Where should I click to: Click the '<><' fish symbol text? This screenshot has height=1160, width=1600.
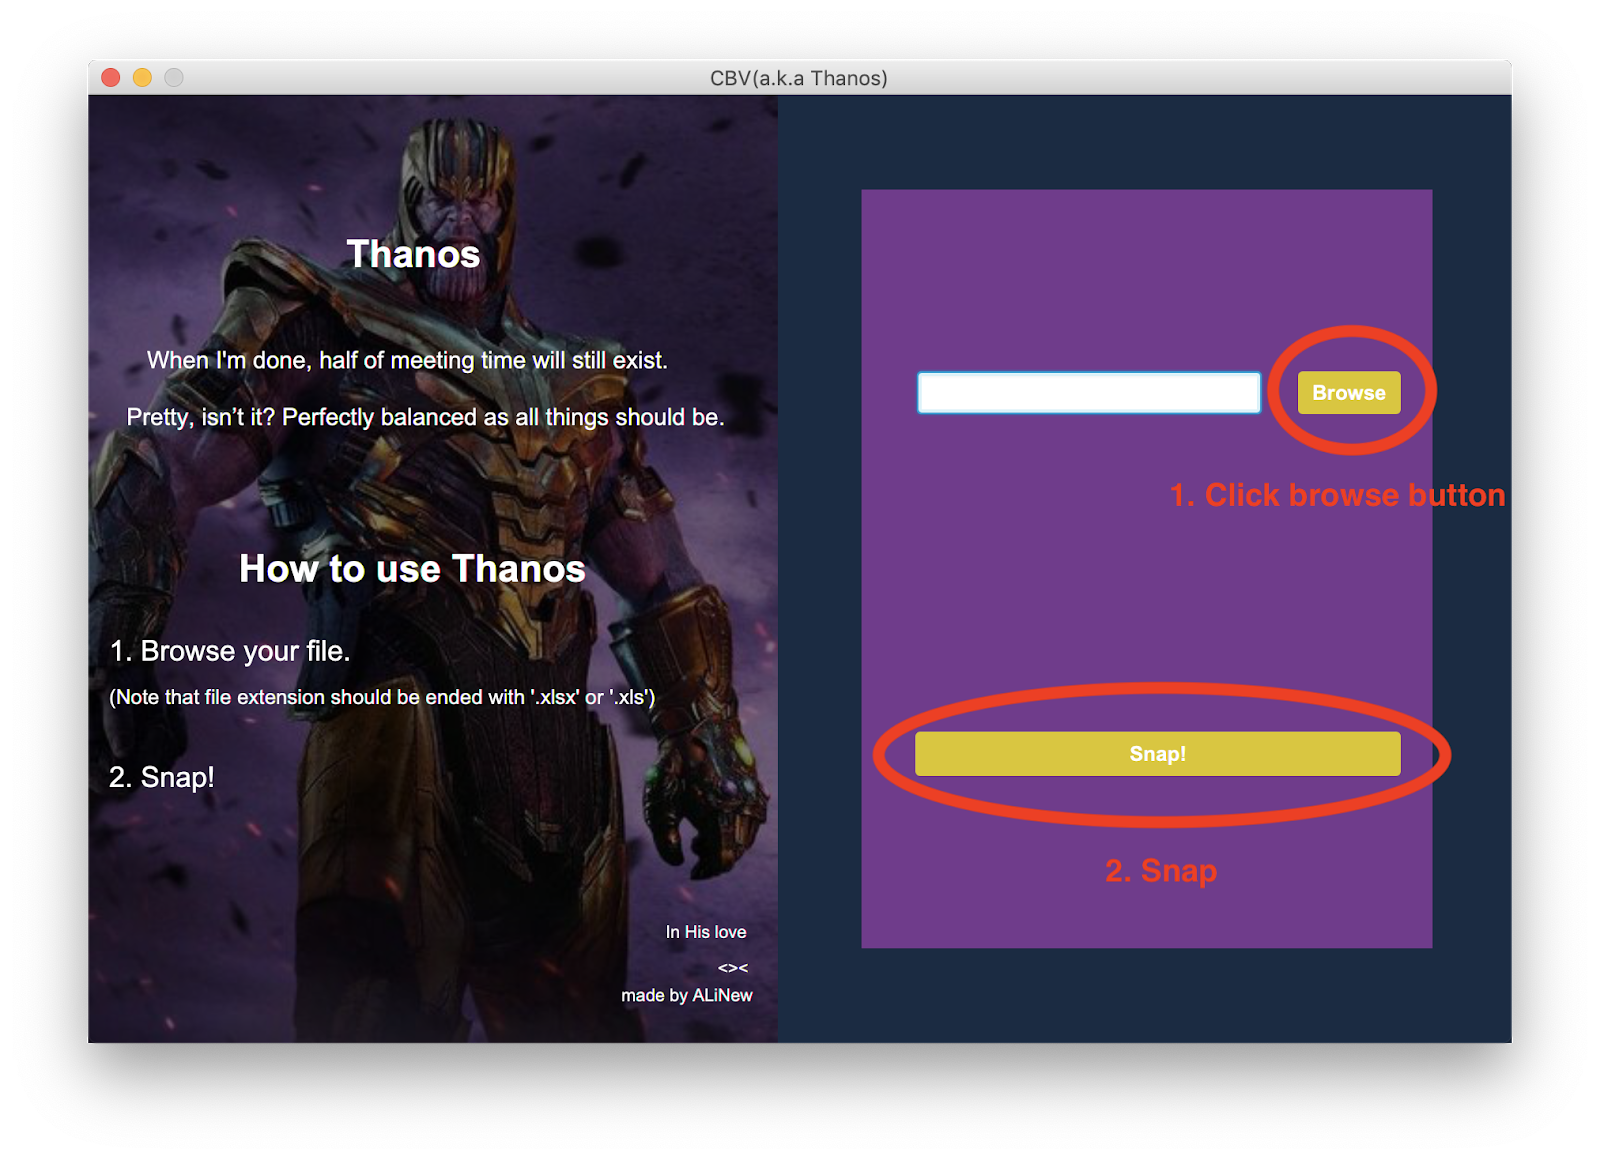point(733,967)
